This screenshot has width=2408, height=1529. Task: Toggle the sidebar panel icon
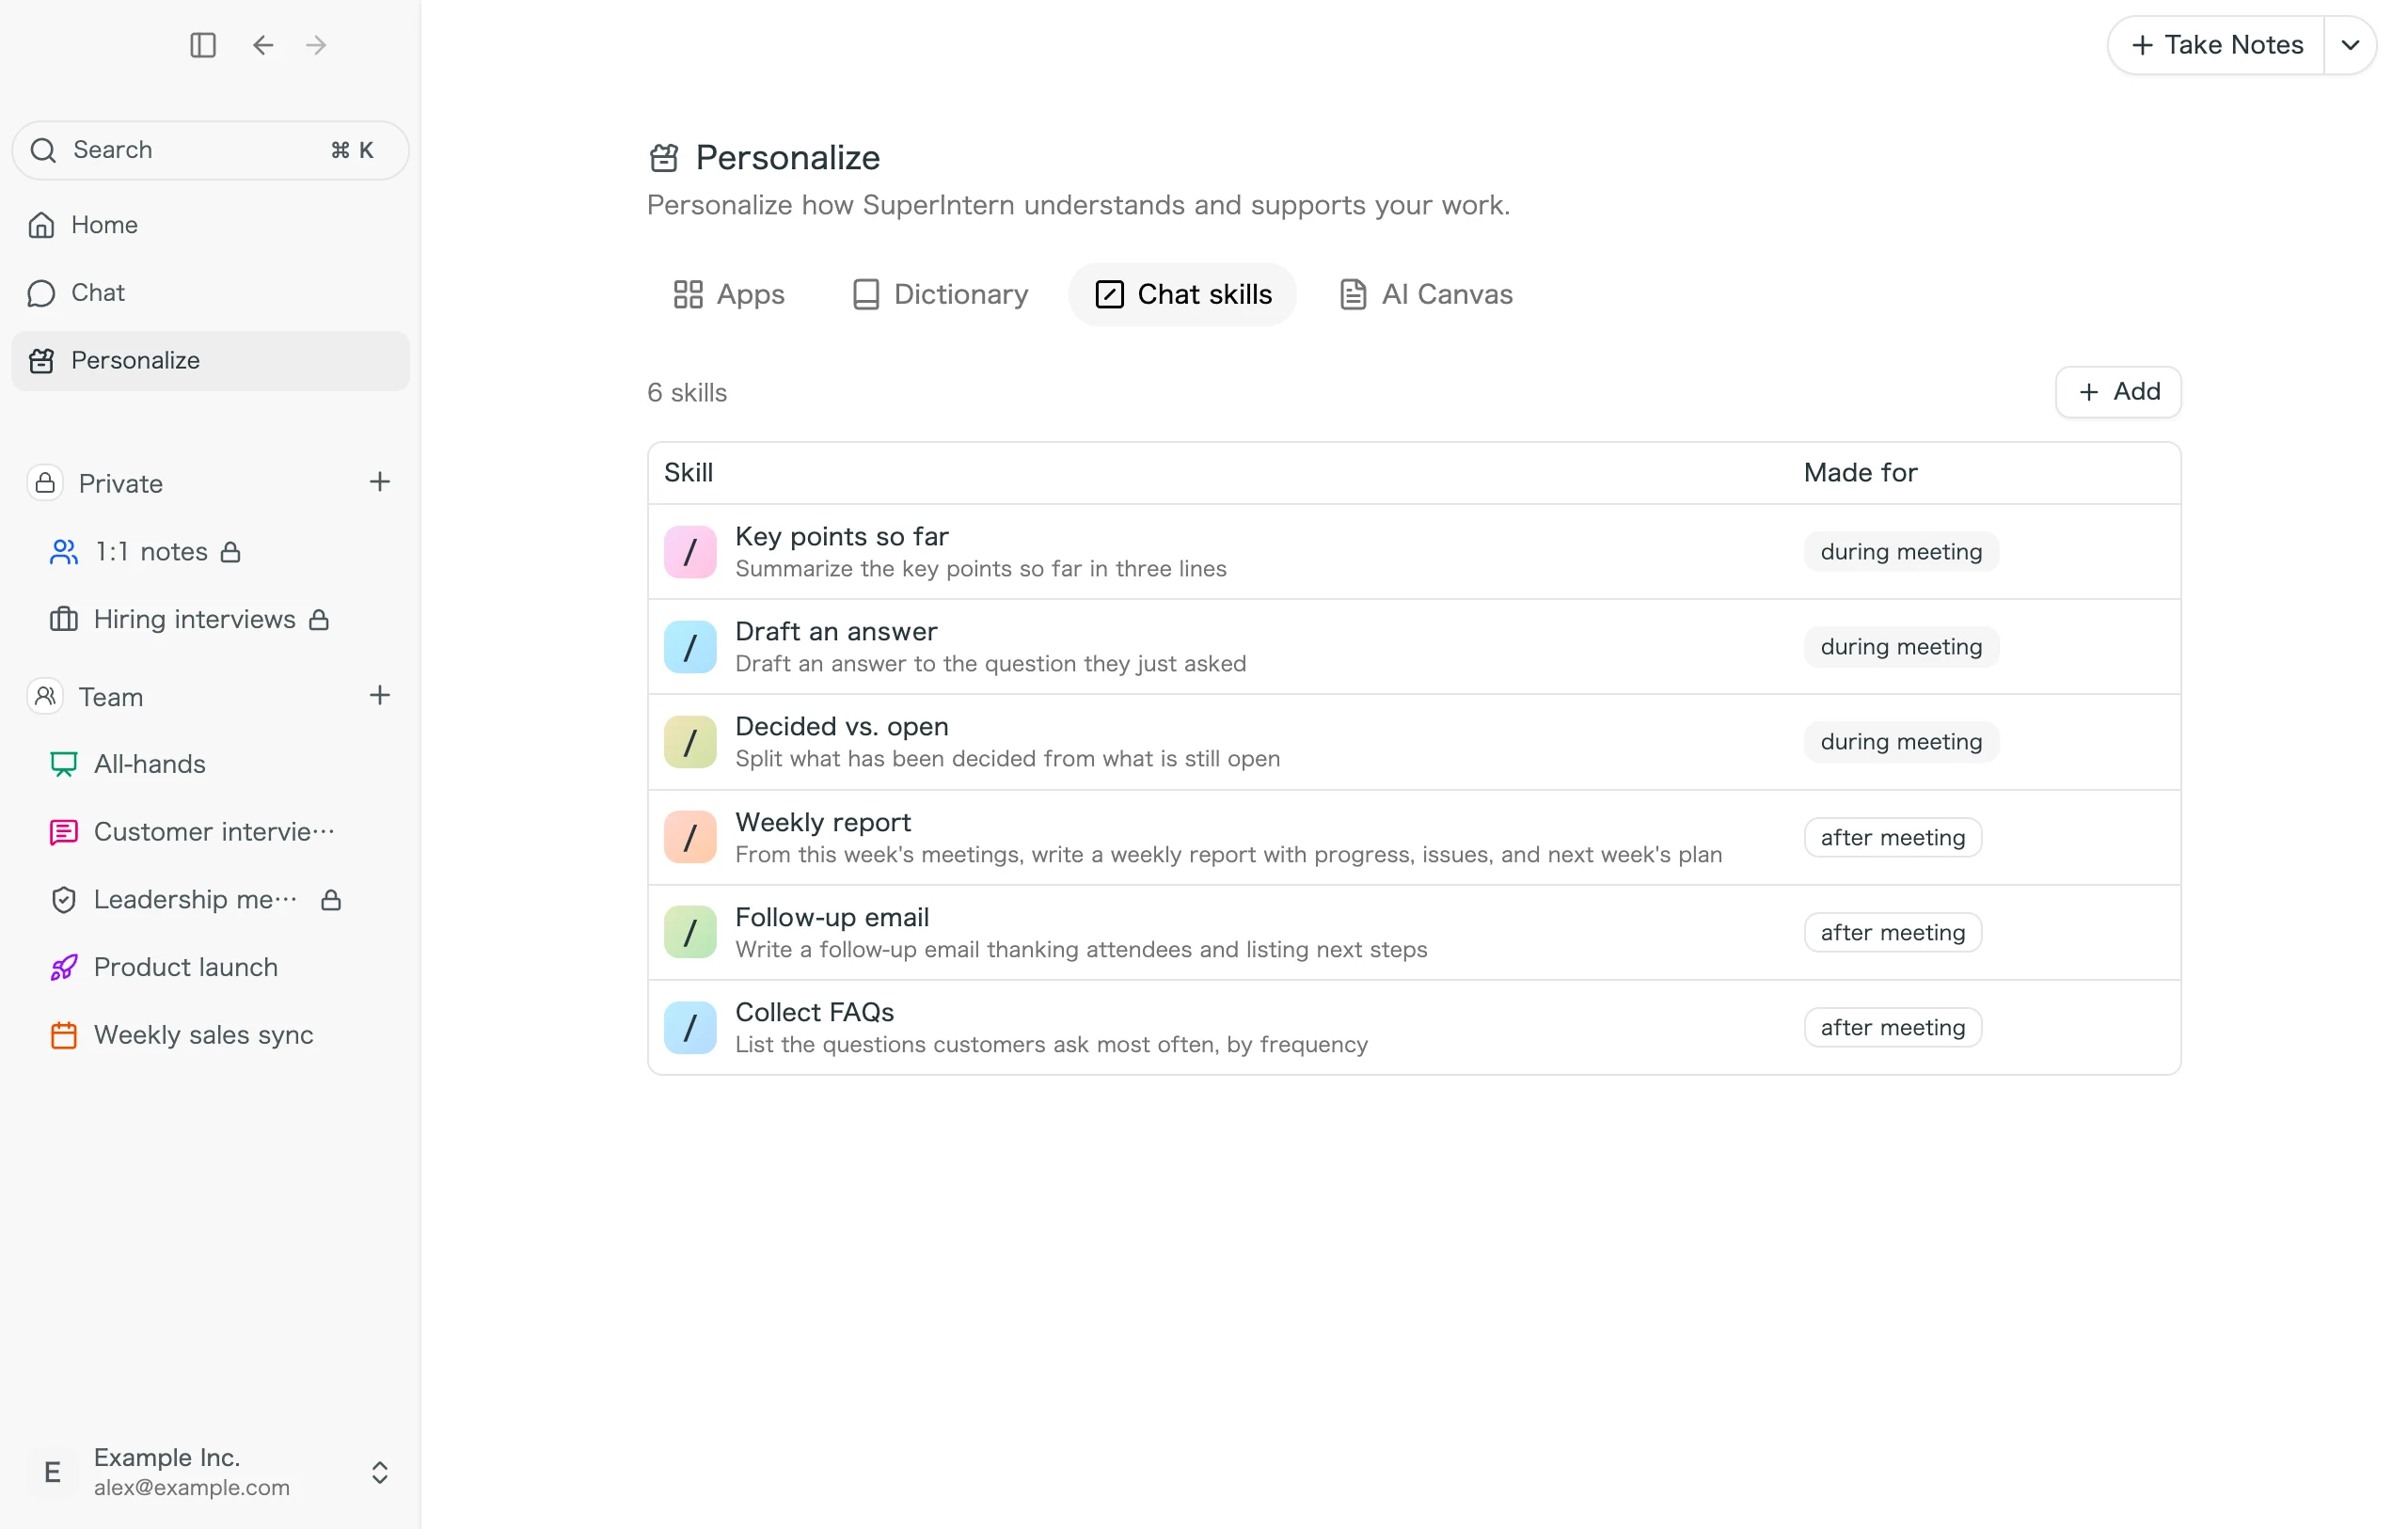coord(203,45)
